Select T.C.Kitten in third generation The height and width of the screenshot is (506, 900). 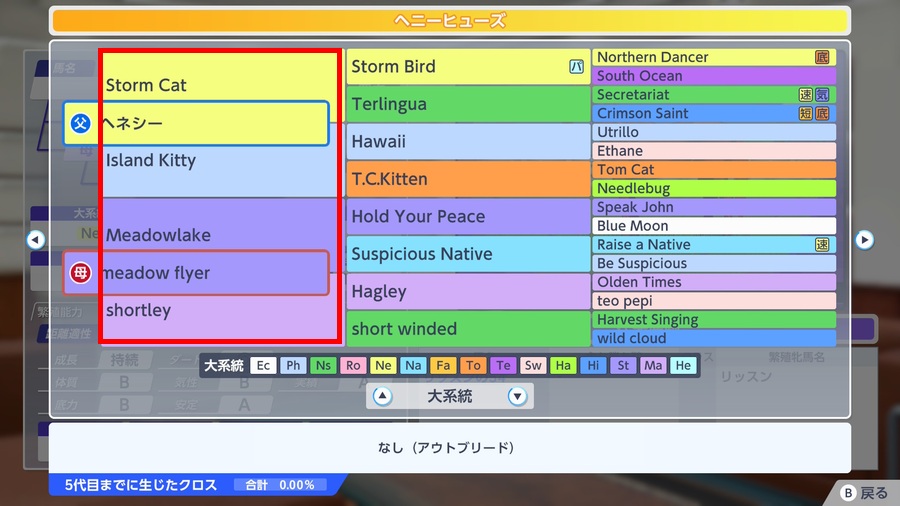click(468, 179)
